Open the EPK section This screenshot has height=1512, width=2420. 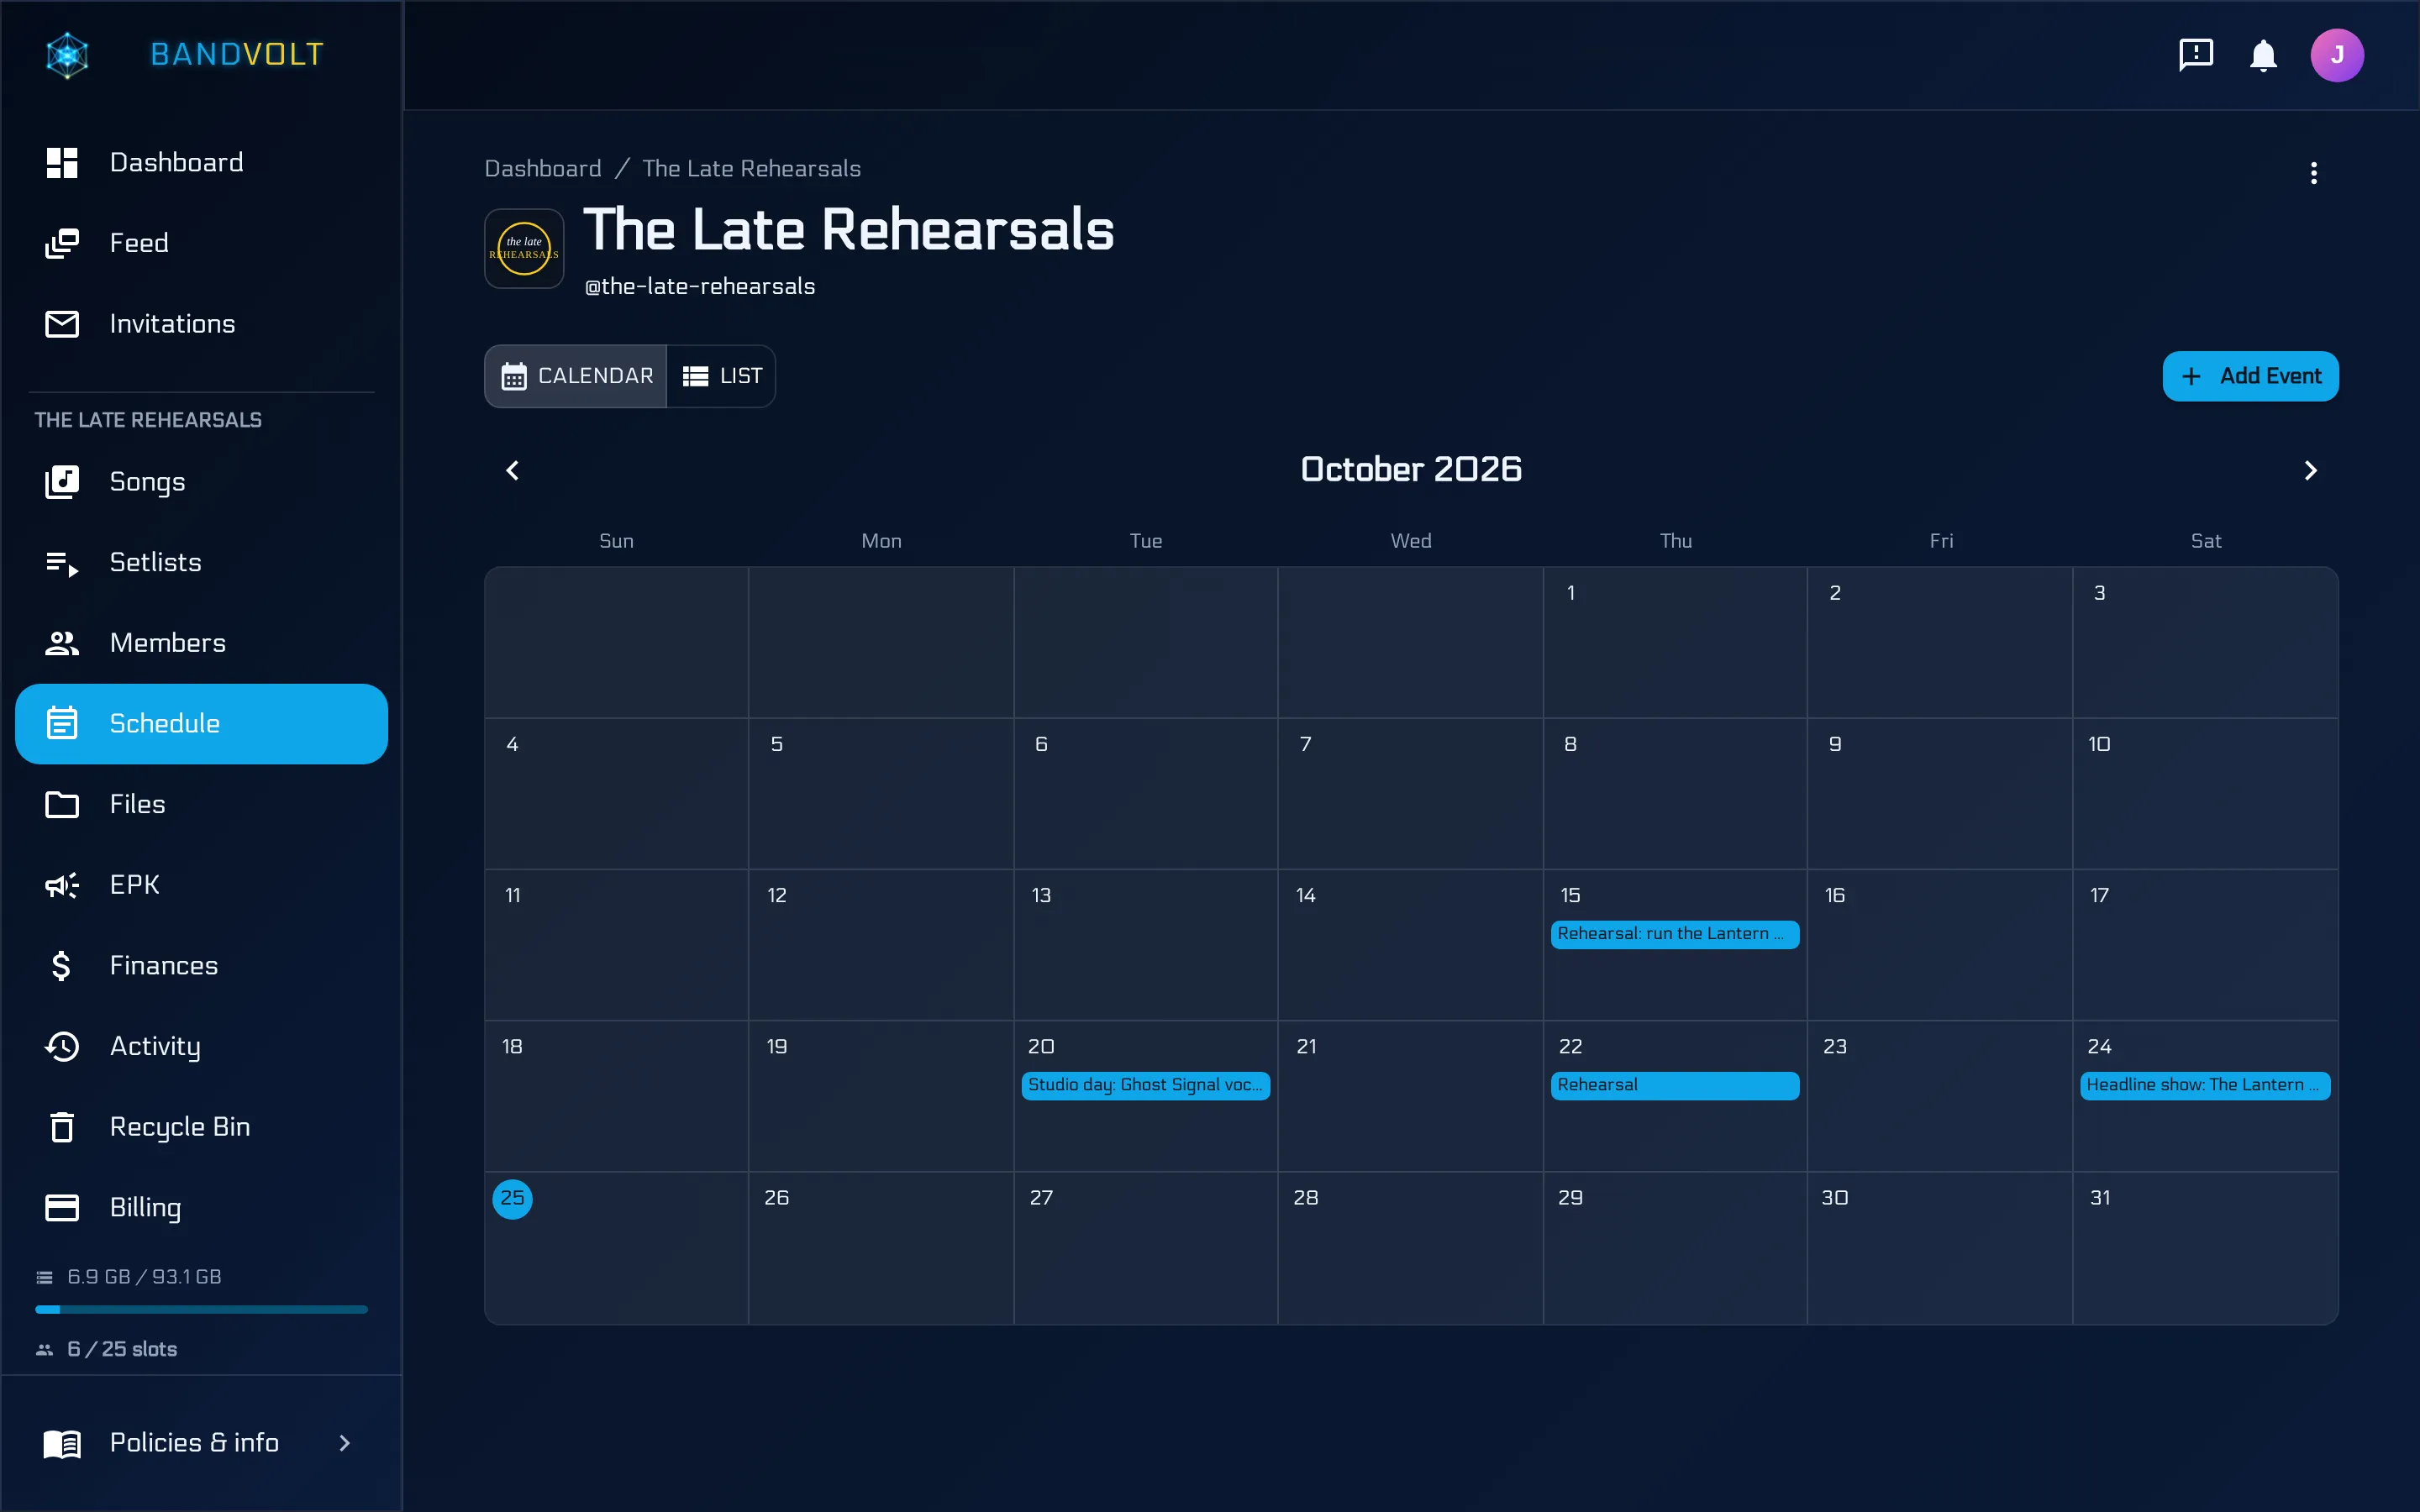tap(201, 885)
